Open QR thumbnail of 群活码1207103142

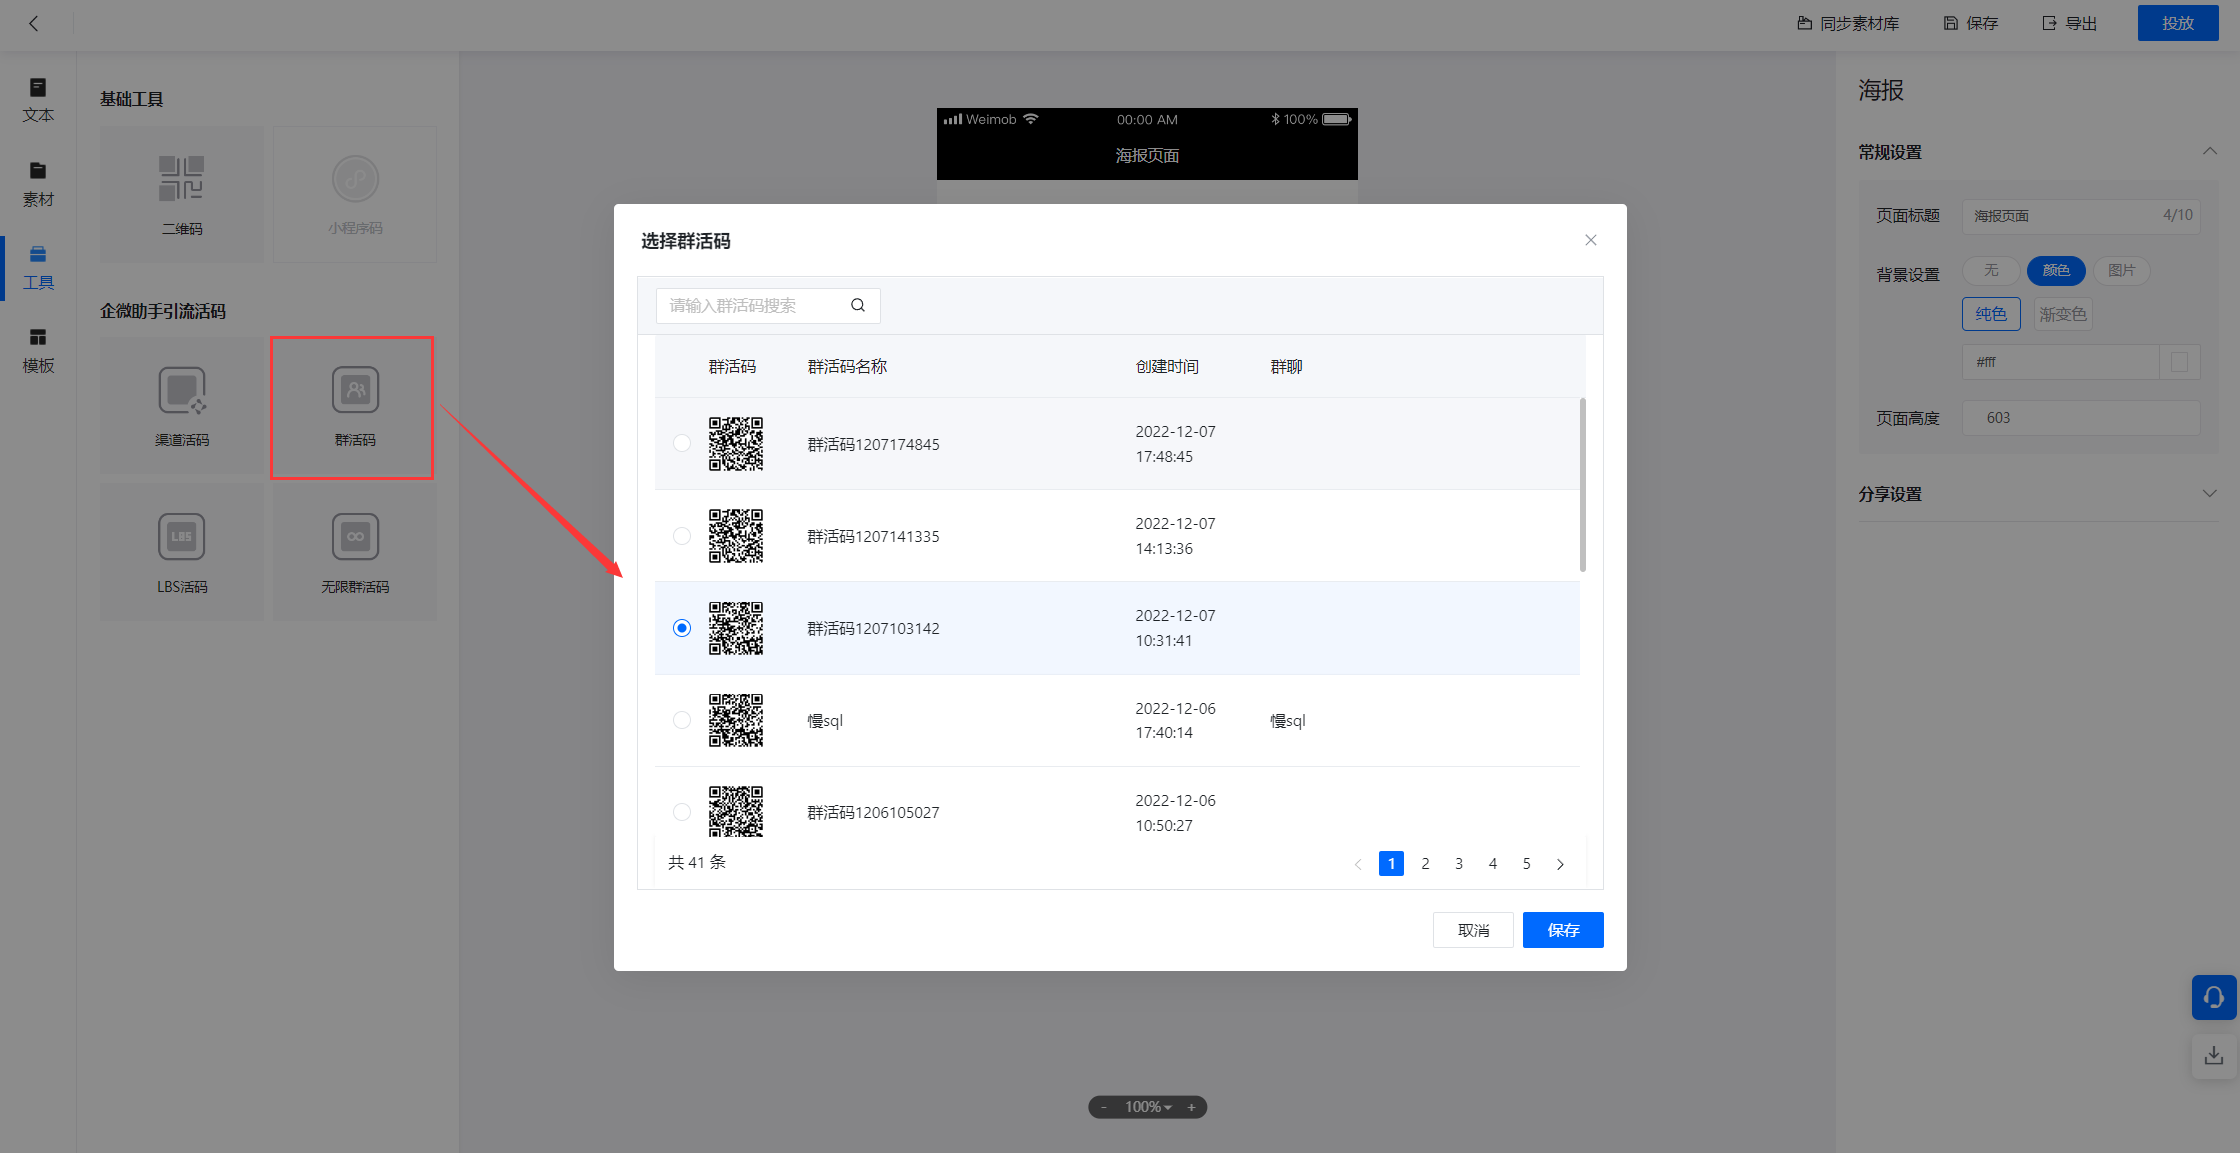(x=736, y=628)
